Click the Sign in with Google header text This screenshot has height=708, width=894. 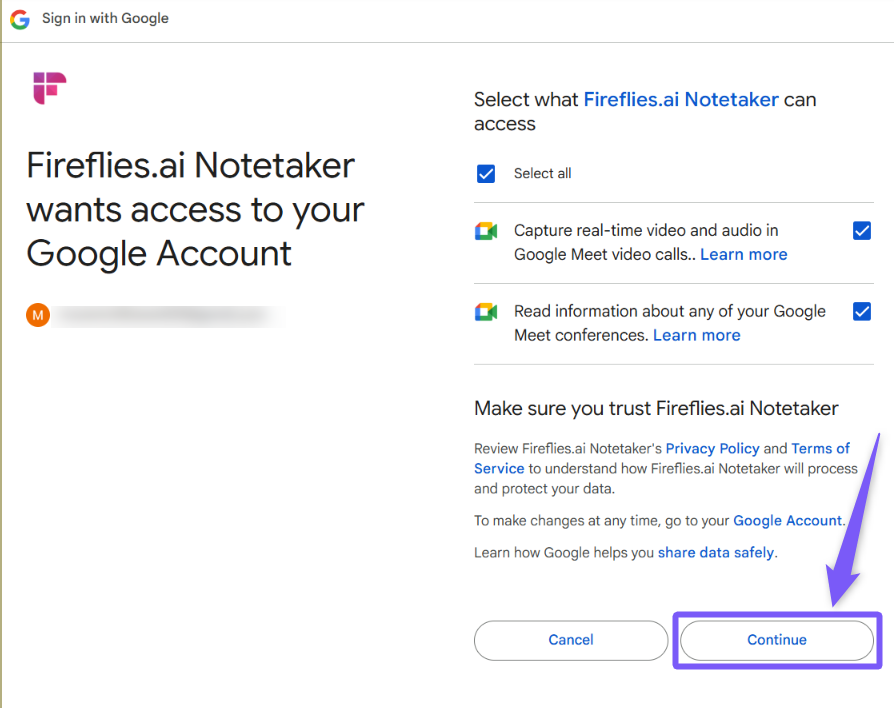tap(105, 19)
